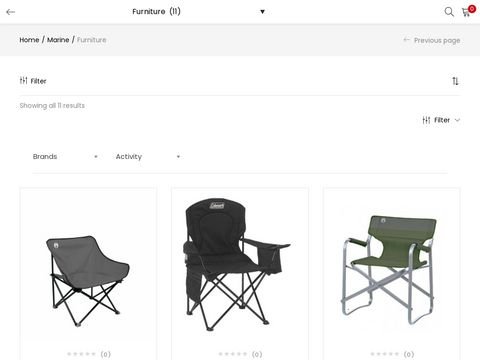Viewport: 480px width, 360px height.
Task: Go back using the left arrow icon
Action: 11,12
